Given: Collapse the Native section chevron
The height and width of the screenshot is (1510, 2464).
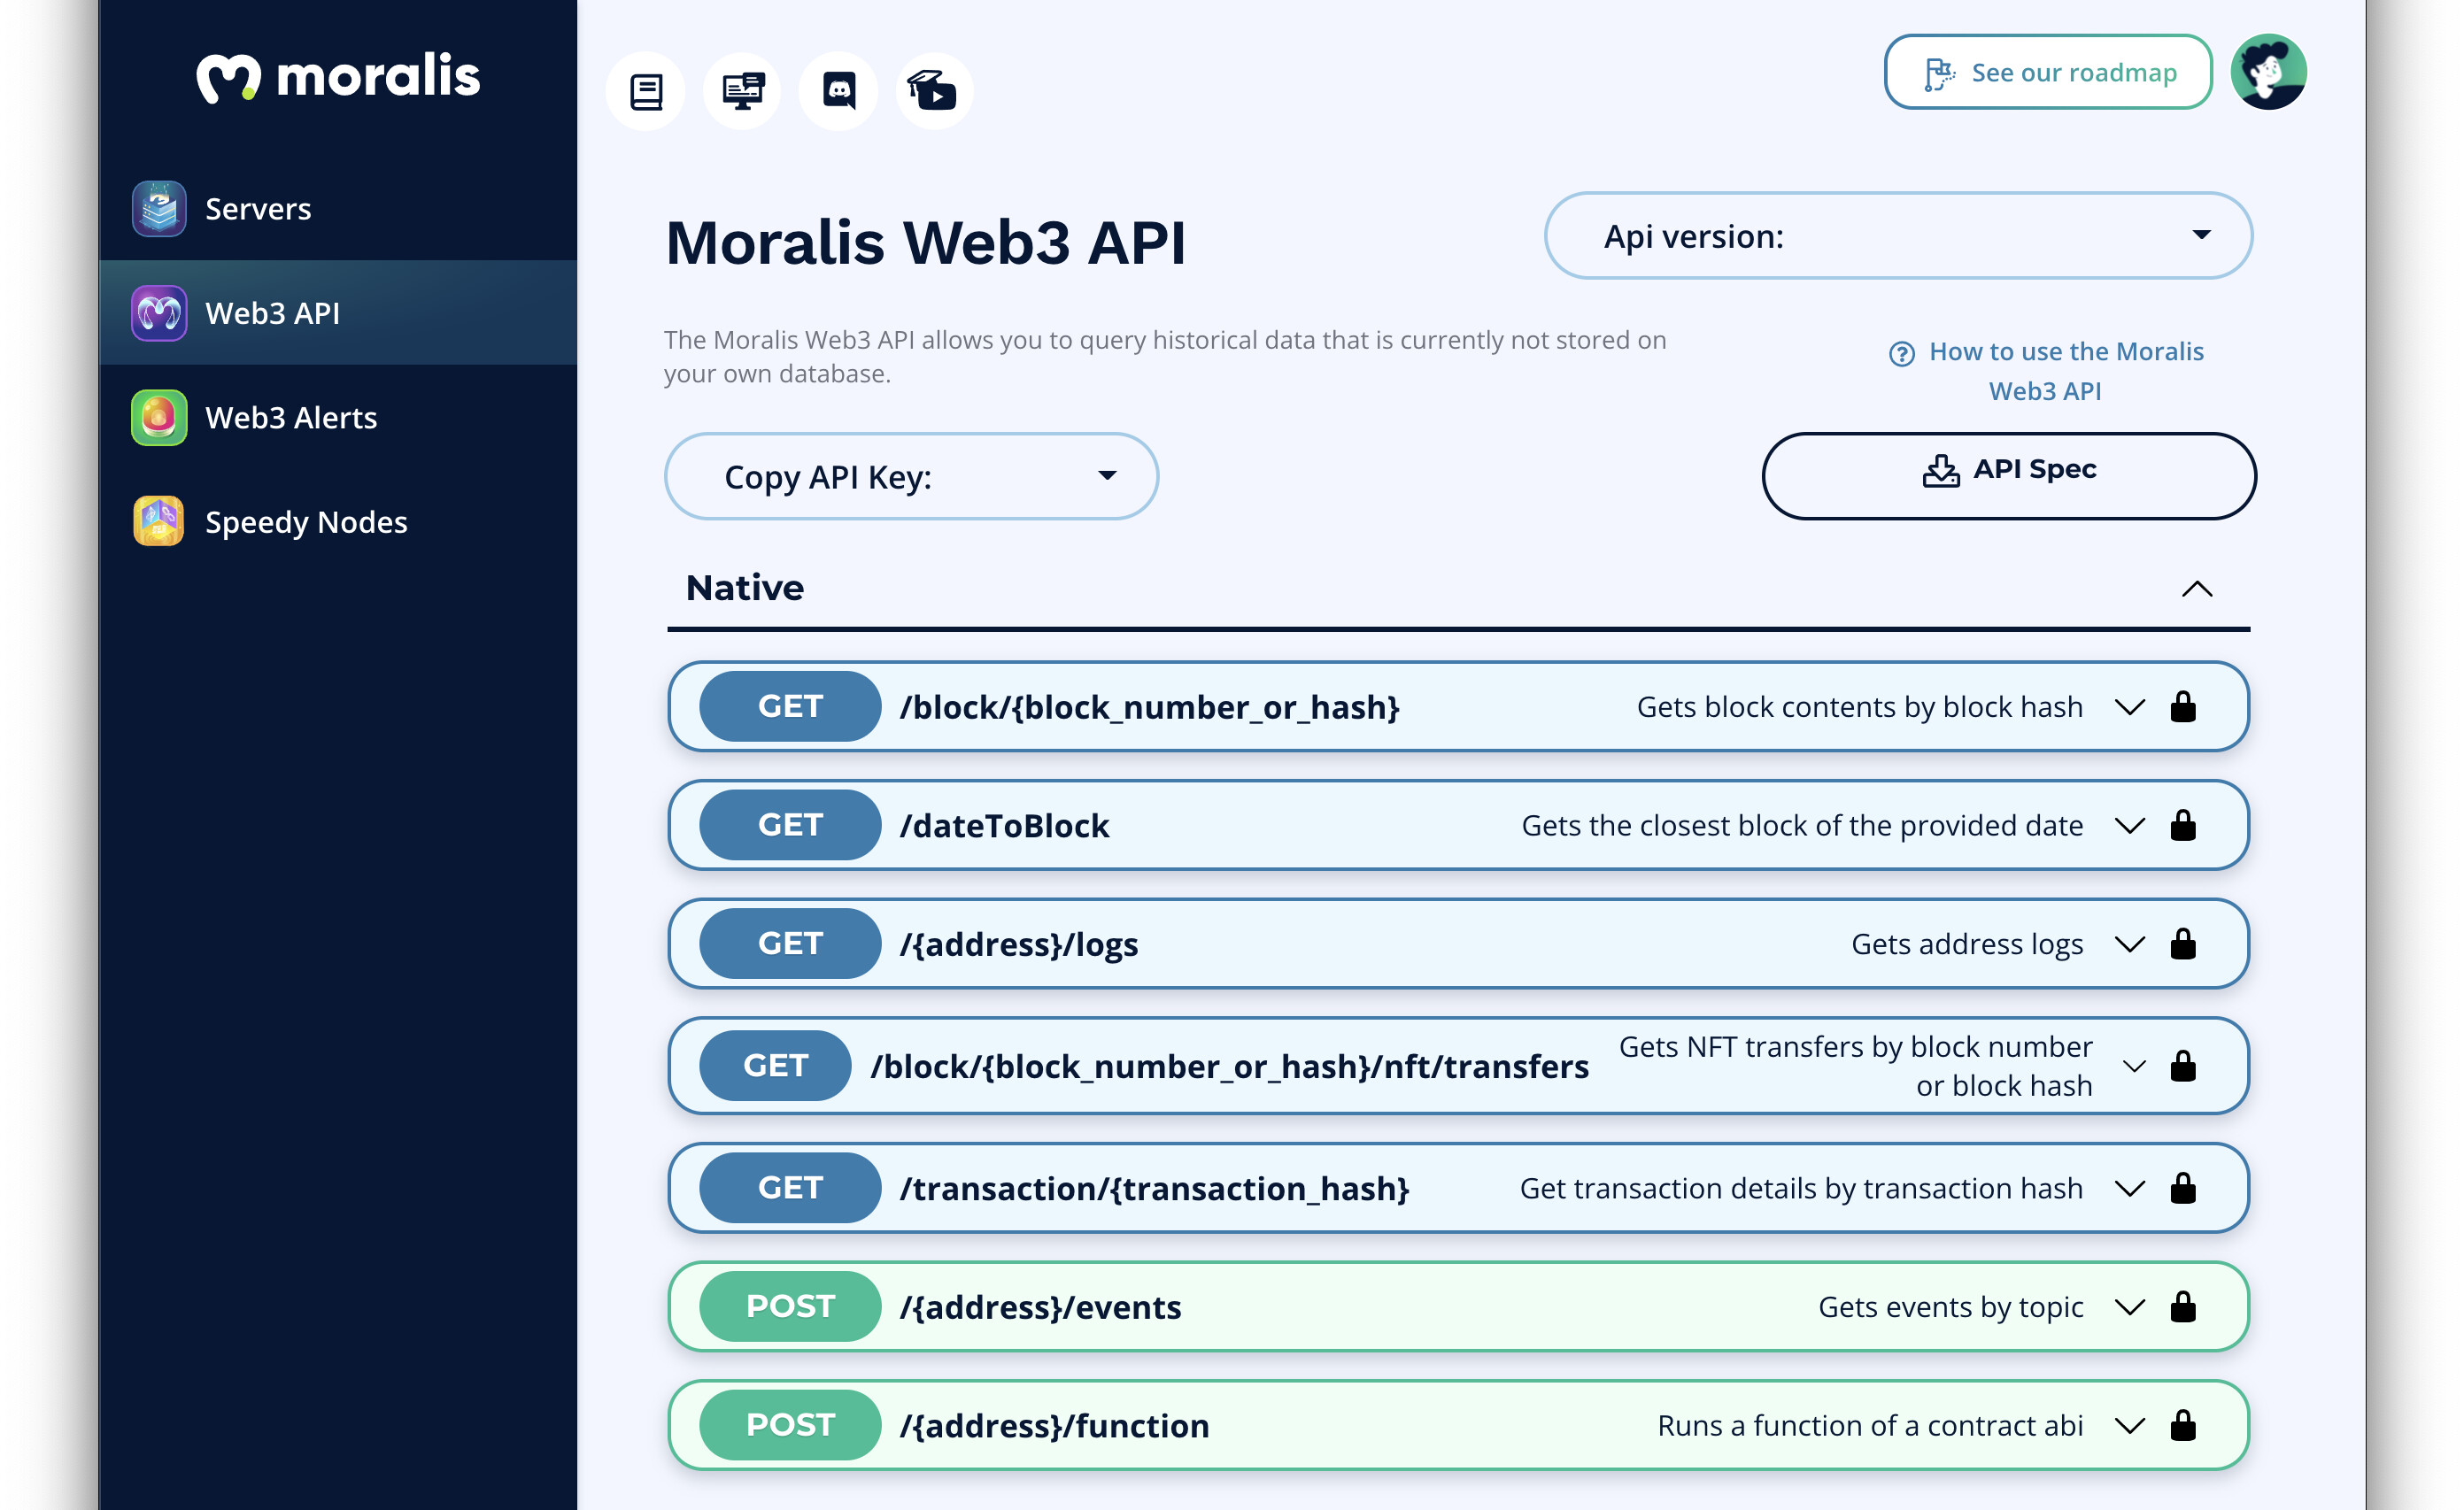Looking at the screenshot, I should click(2196, 588).
